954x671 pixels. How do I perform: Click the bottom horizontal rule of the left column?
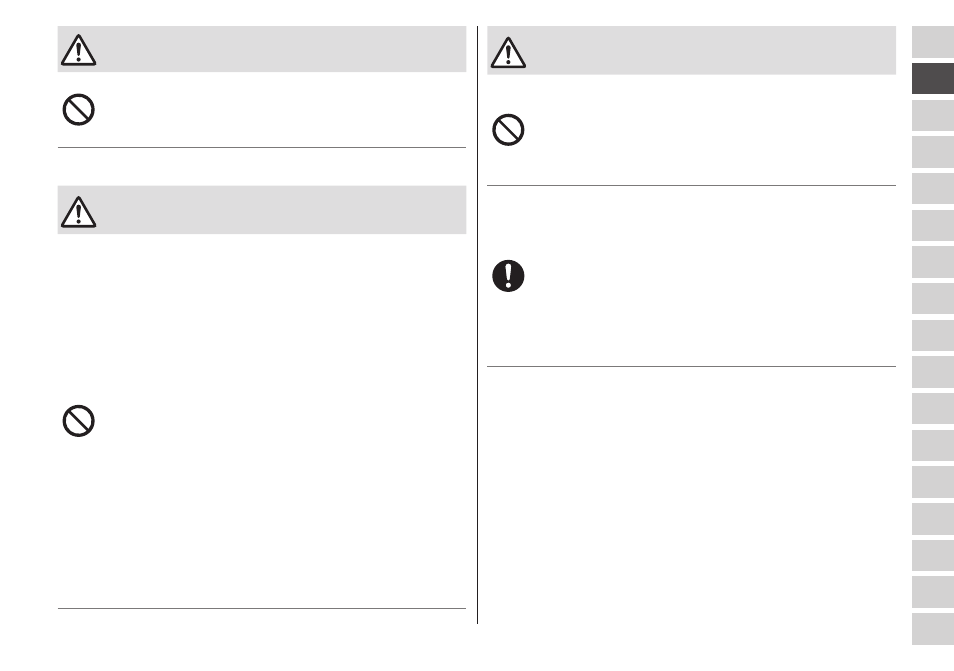coord(262,608)
